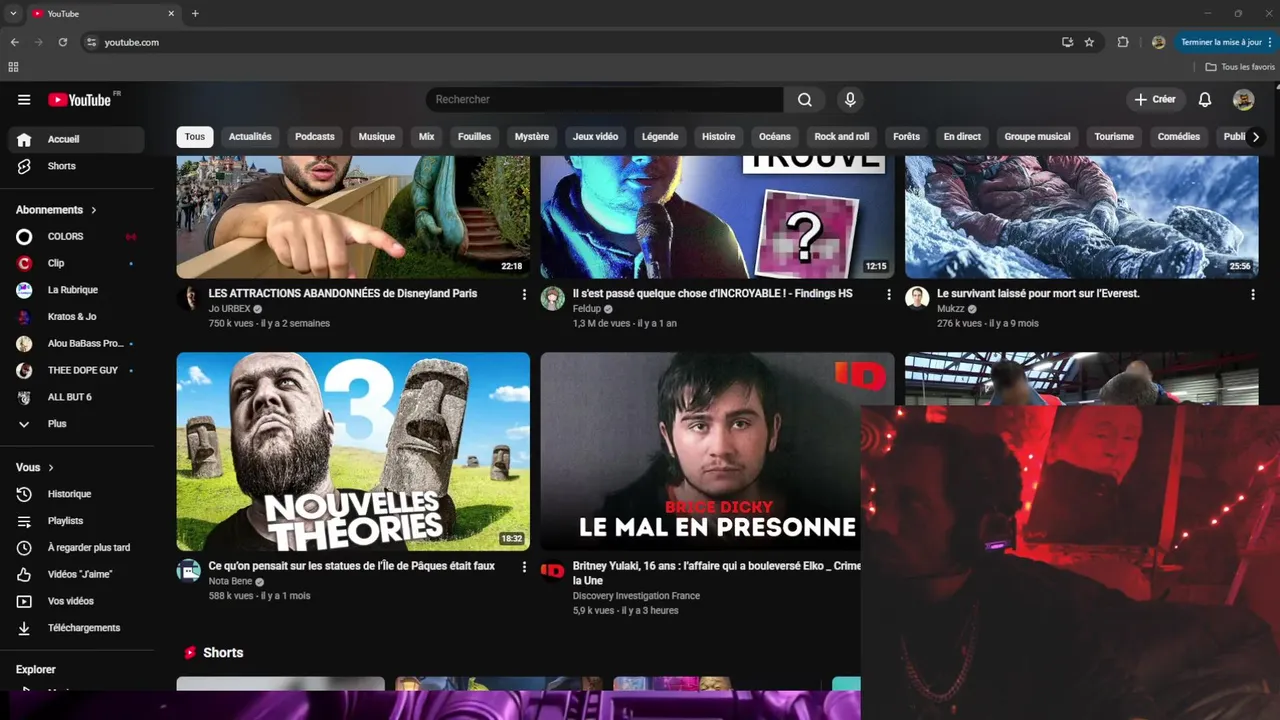Open the Chrome apps grid in bookmarks bar
This screenshot has height=720, width=1280.
click(13, 67)
